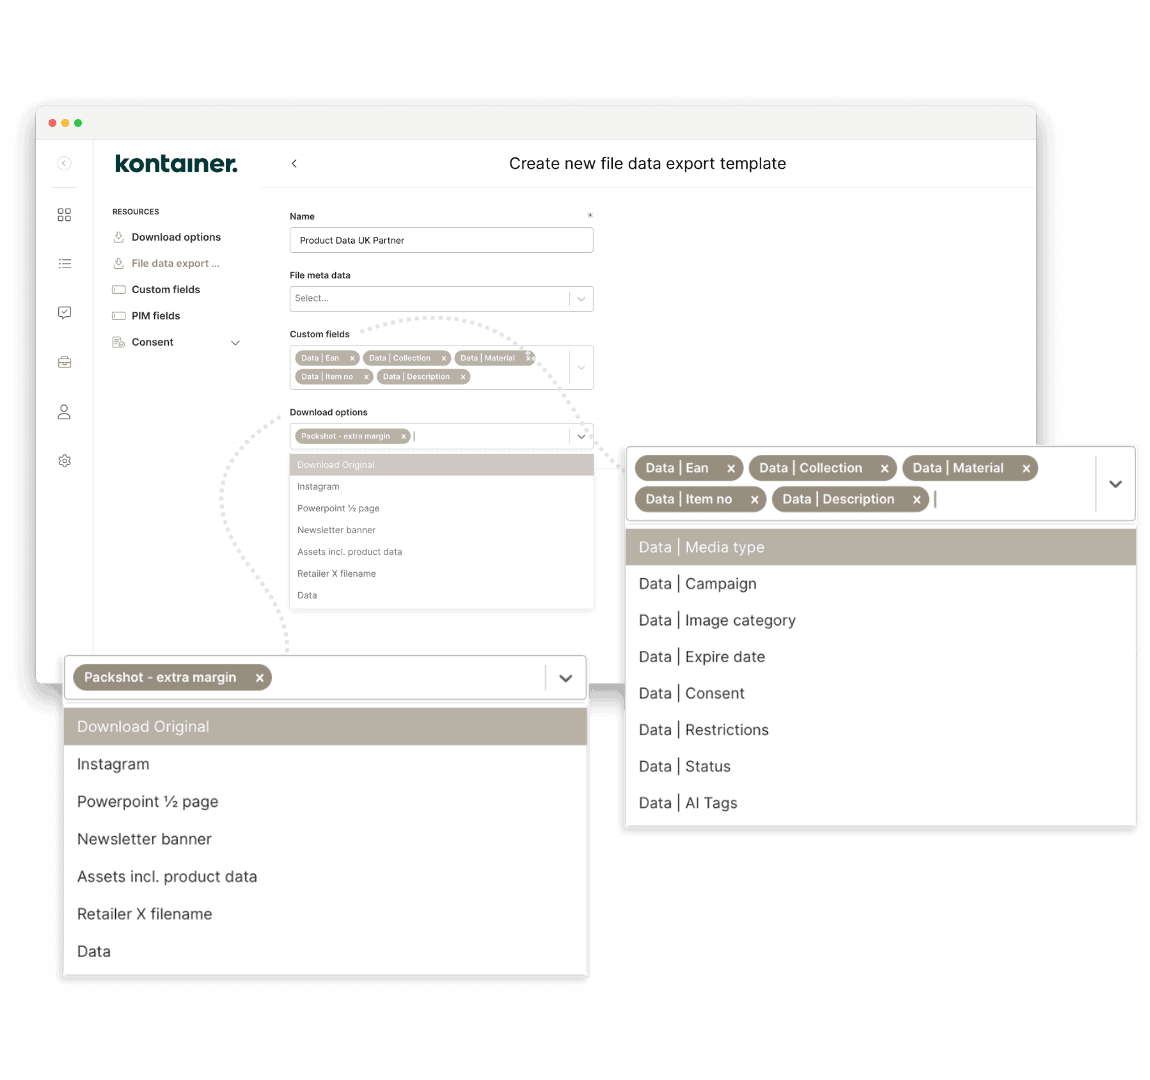Viewport: 1150px width, 1080px height.
Task: Click the user profile icon in sidebar
Action: pos(64,411)
